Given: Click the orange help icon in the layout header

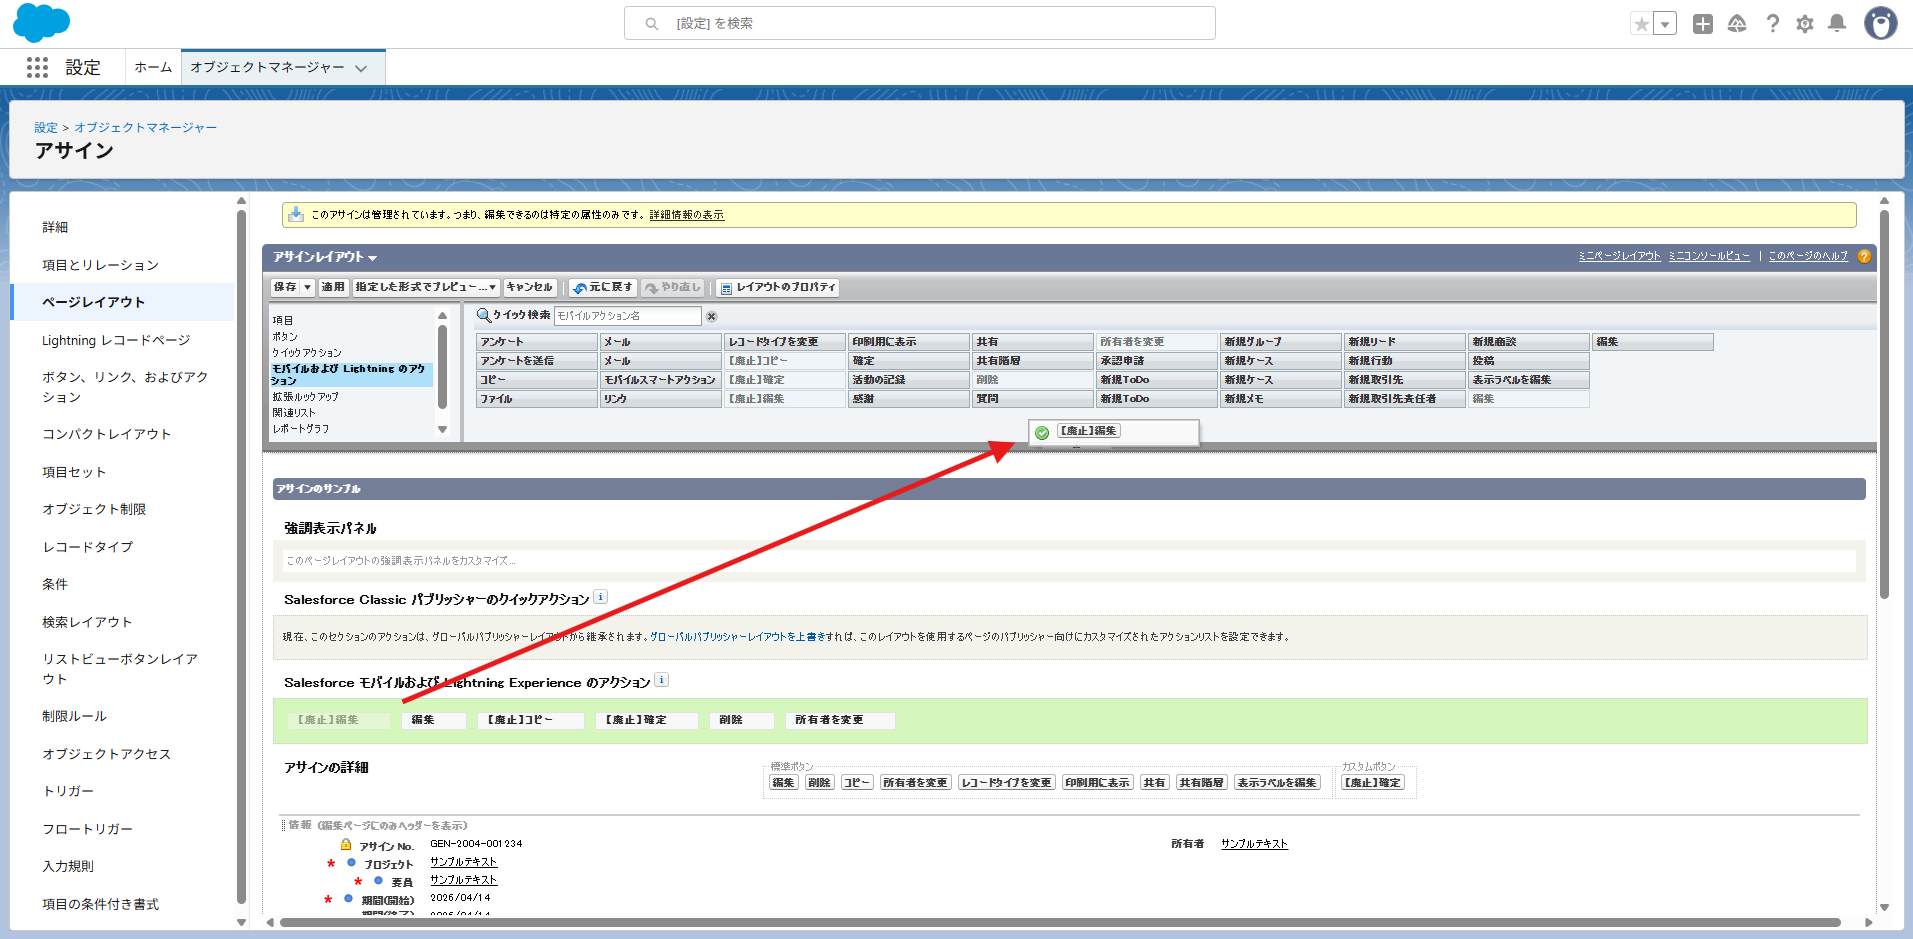Looking at the screenshot, I should pyautogui.click(x=1864, y=257).
